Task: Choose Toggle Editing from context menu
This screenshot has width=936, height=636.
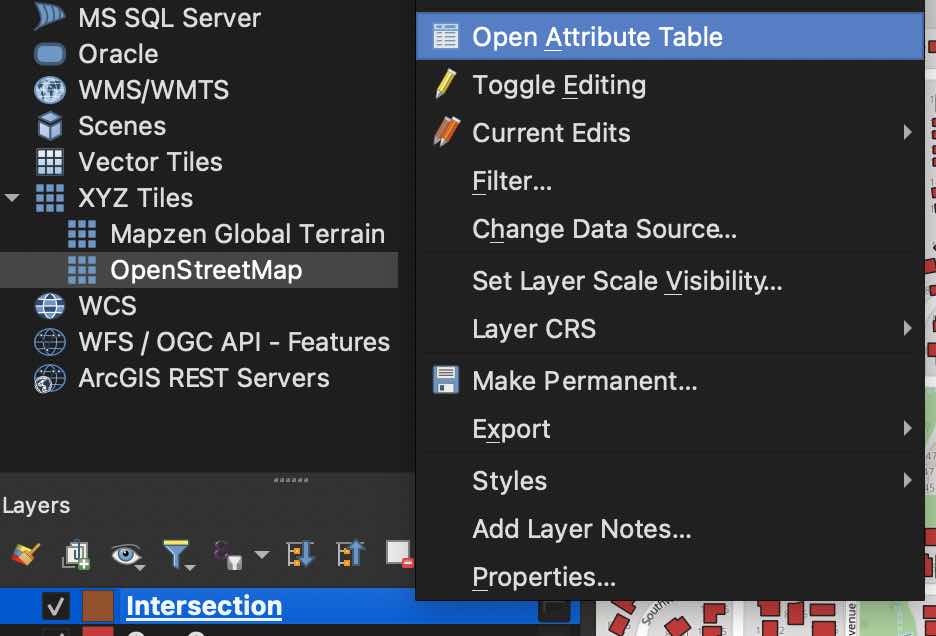Action: [559, 85]
